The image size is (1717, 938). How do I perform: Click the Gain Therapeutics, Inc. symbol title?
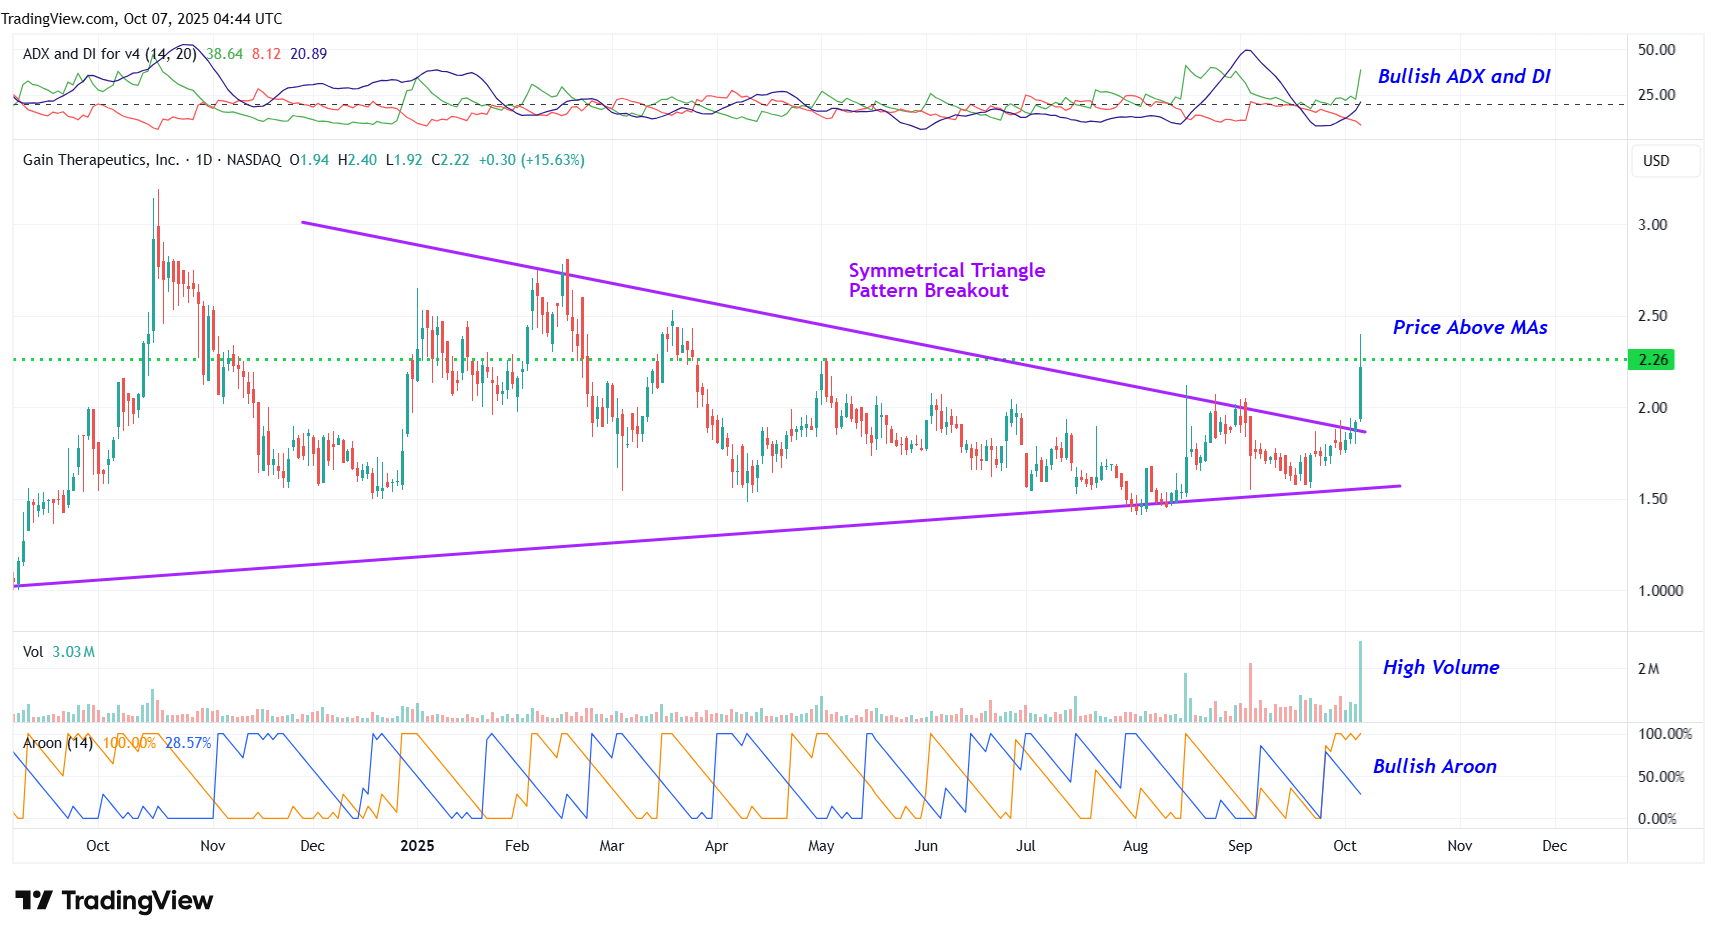click(101, 160)
